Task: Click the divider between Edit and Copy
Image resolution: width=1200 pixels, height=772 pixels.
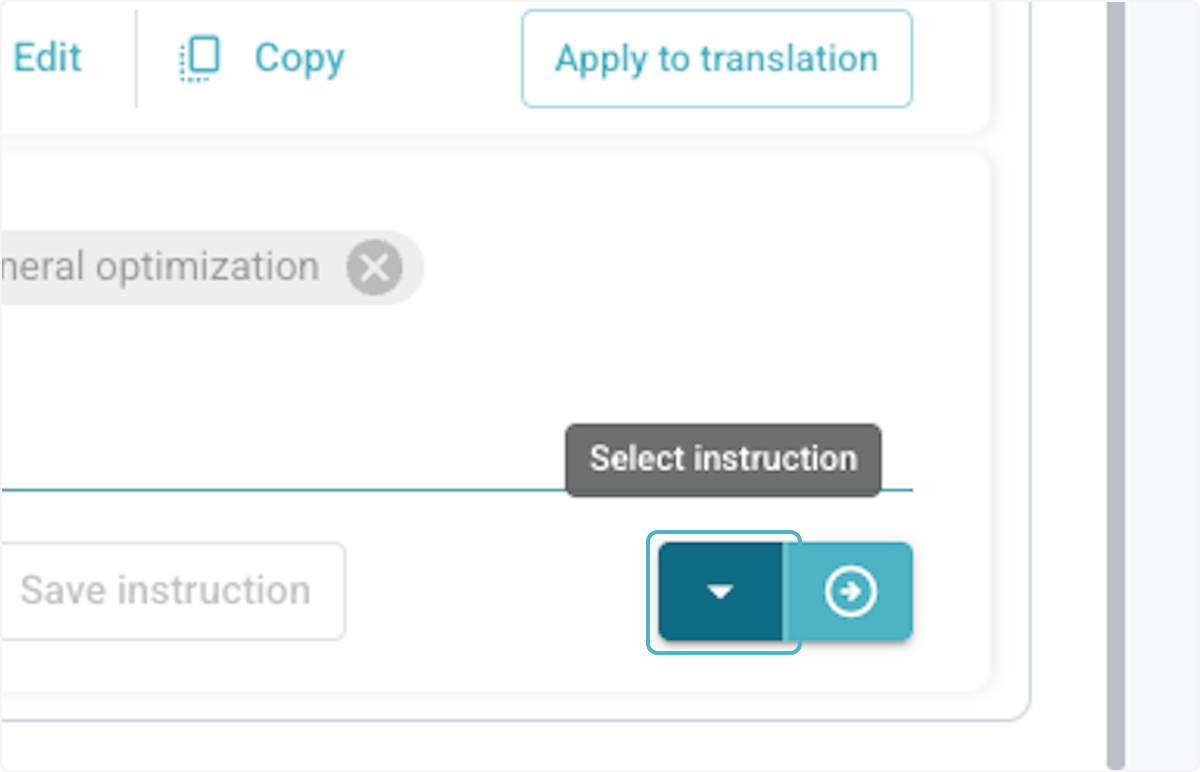Action: (136, 59)
